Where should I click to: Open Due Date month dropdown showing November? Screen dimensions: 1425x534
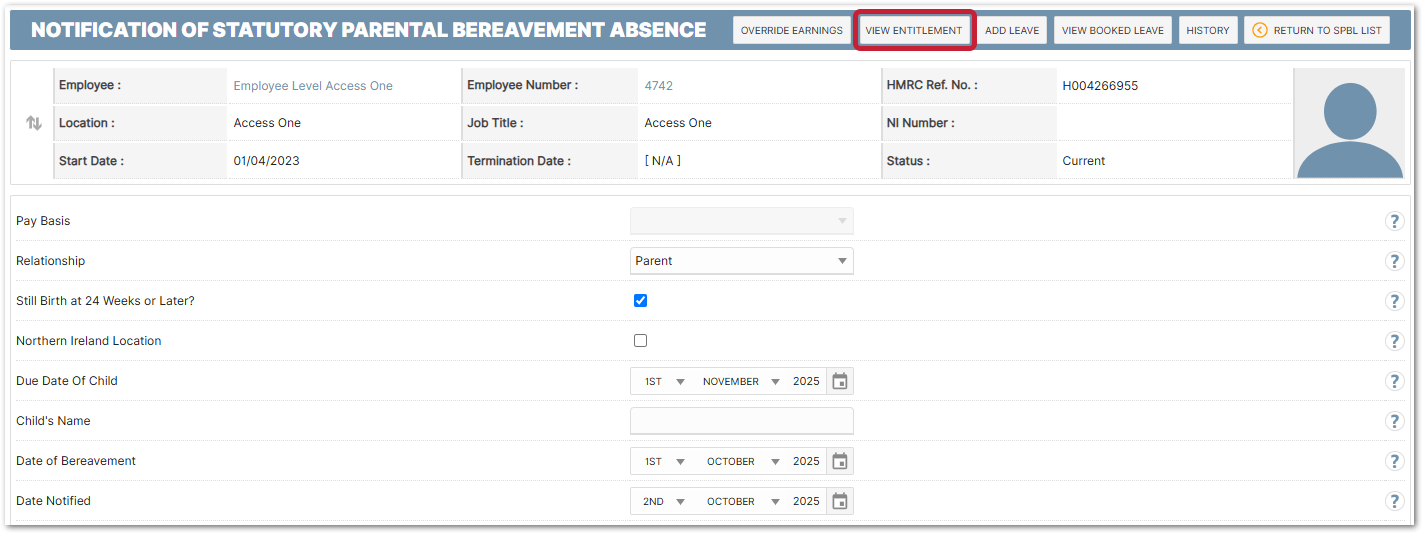point(740,381)
